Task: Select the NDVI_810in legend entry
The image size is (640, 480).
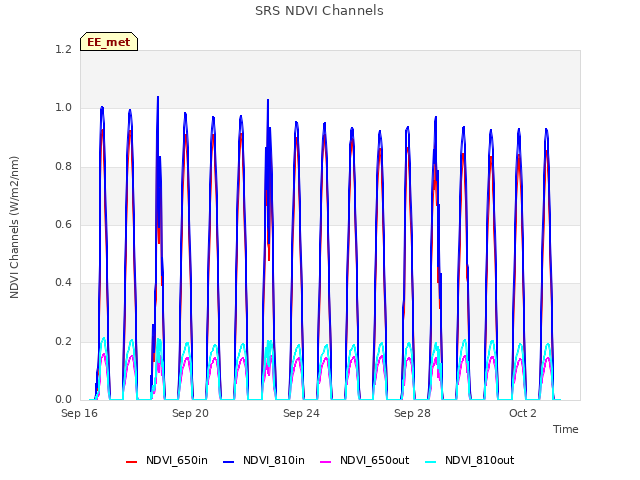Action: coord(264,460)
